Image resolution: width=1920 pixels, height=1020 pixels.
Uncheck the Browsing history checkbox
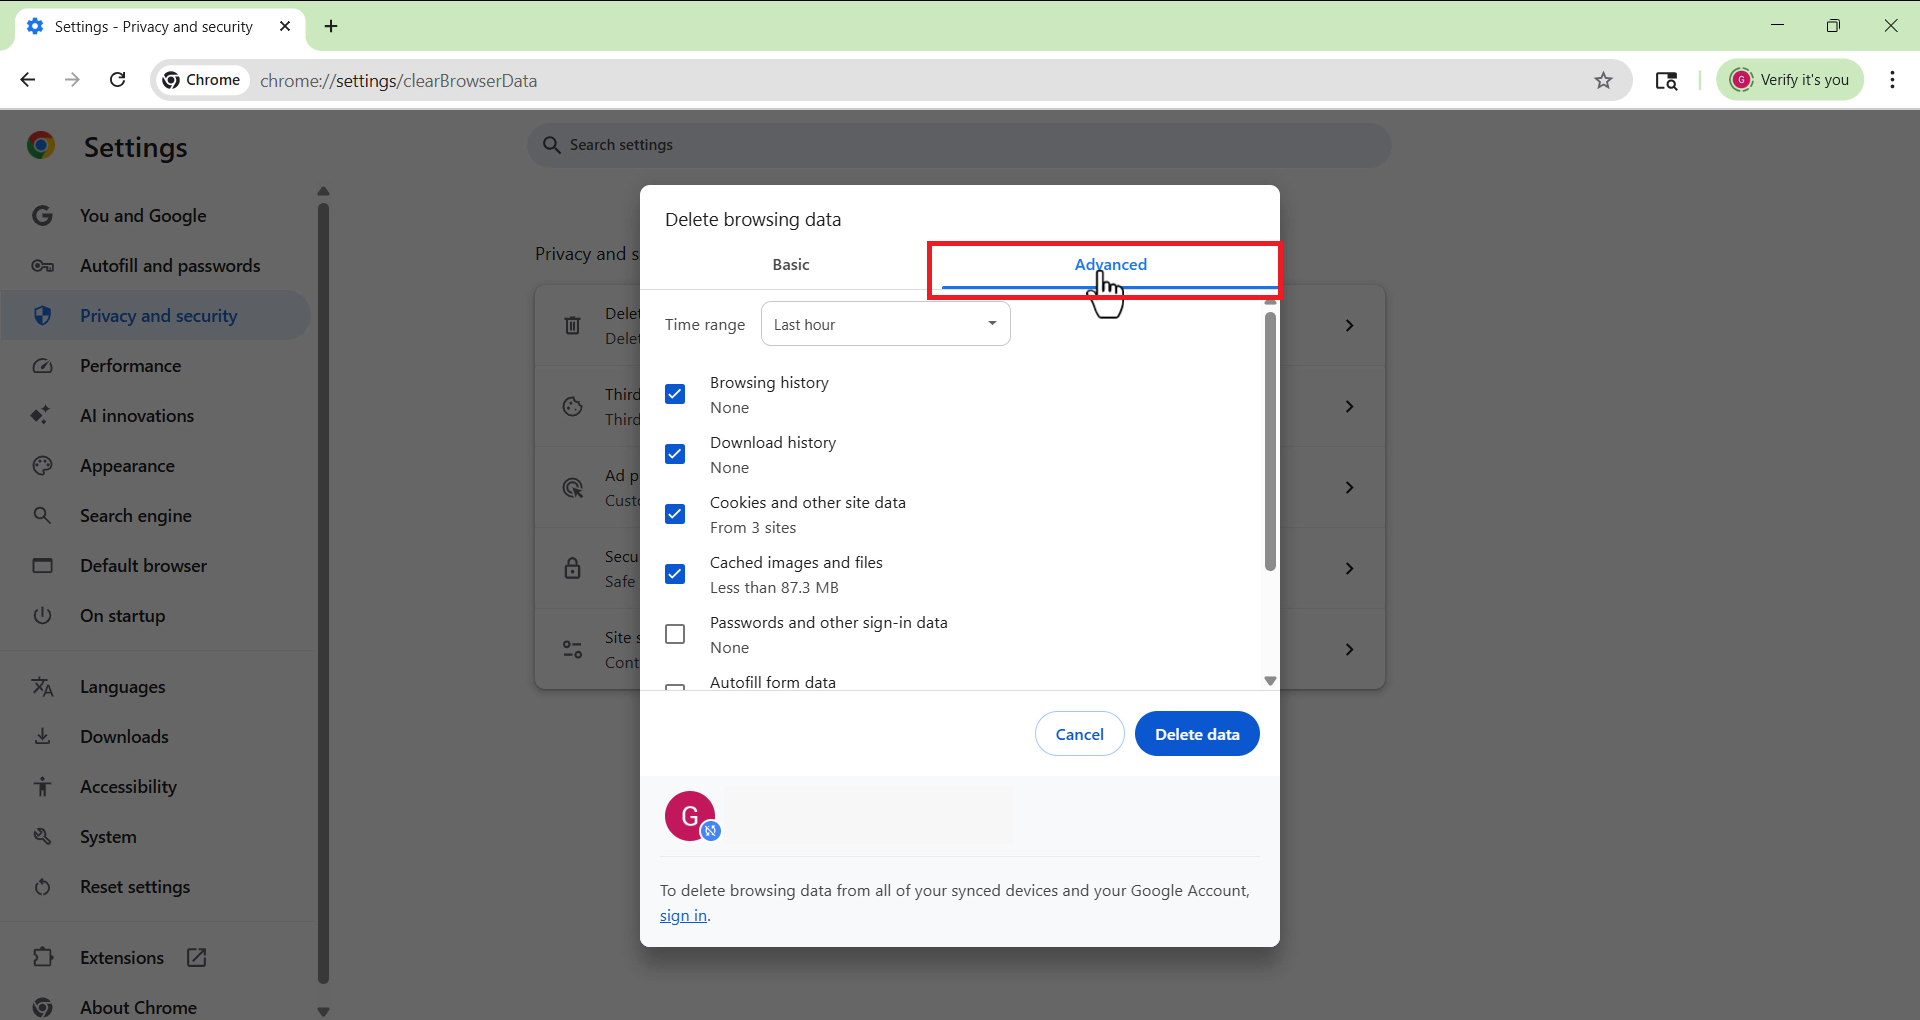pyautogui.click(x=675, y=394)
